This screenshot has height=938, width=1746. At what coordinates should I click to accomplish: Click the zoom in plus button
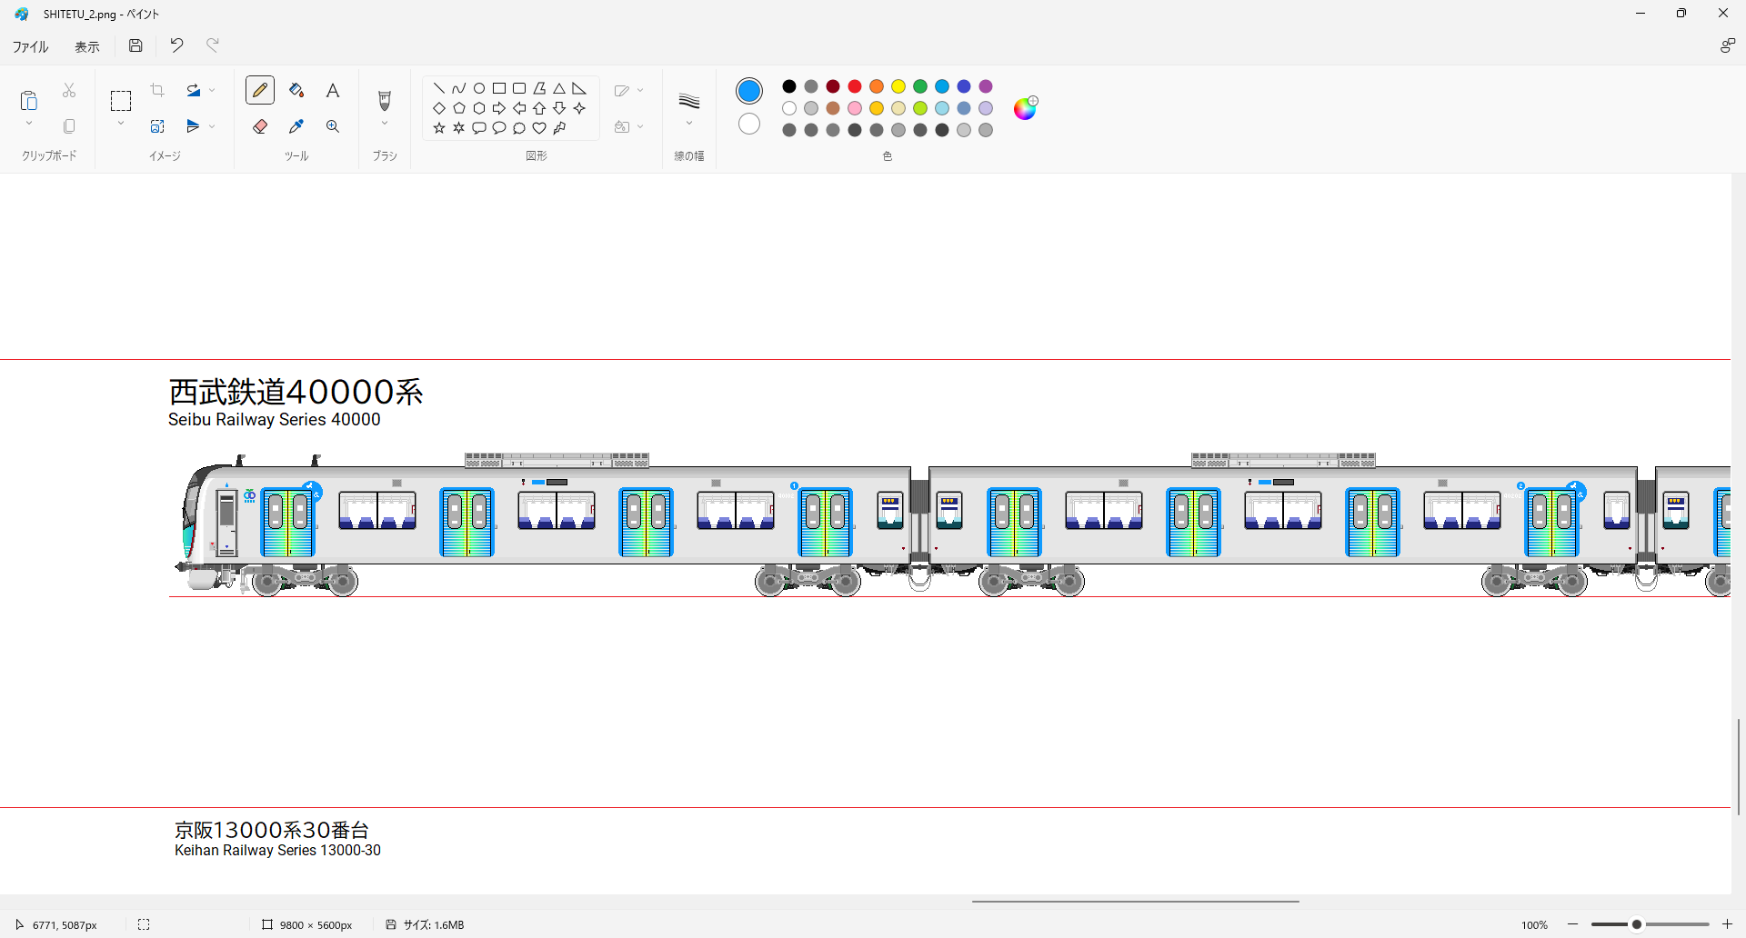click(1727, 924)
